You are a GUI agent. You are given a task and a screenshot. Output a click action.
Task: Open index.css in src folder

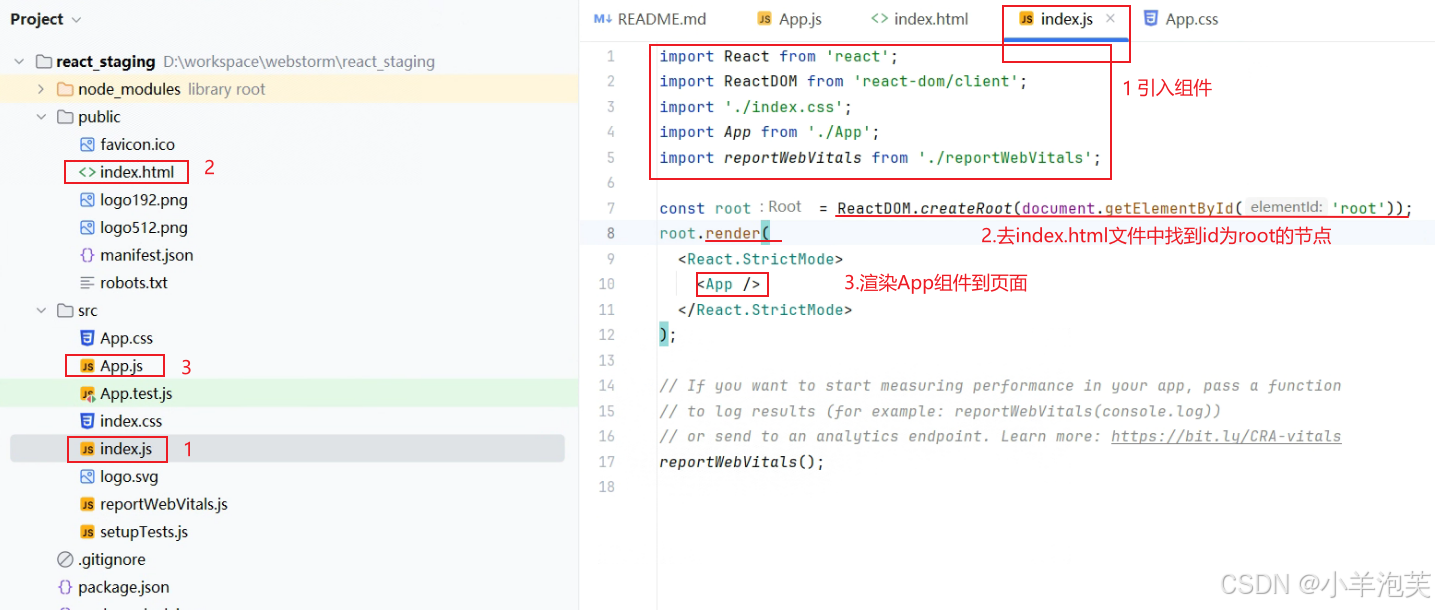pyautogui.click(x=131, y=421)
